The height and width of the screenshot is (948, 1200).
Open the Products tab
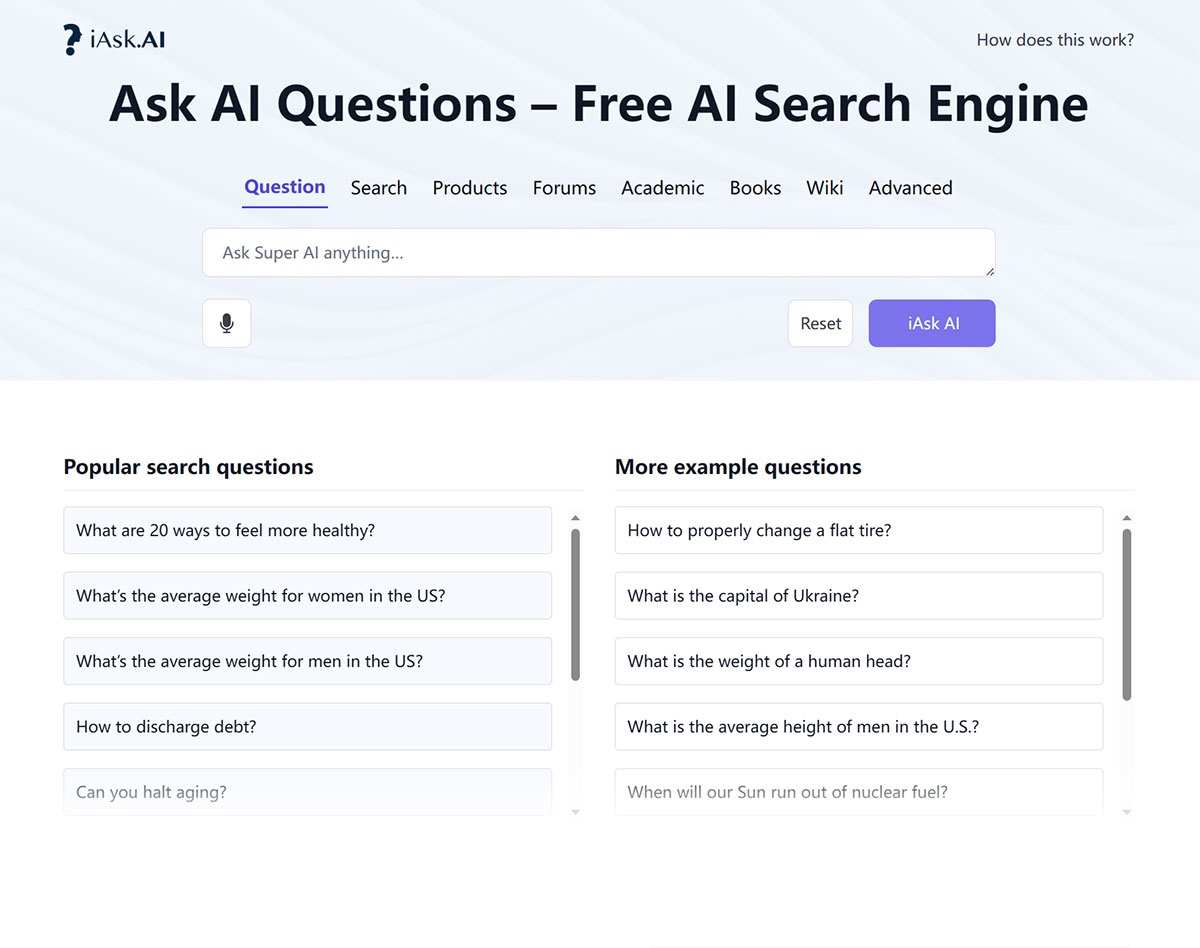pyautogui.click(x=469, y=188)
